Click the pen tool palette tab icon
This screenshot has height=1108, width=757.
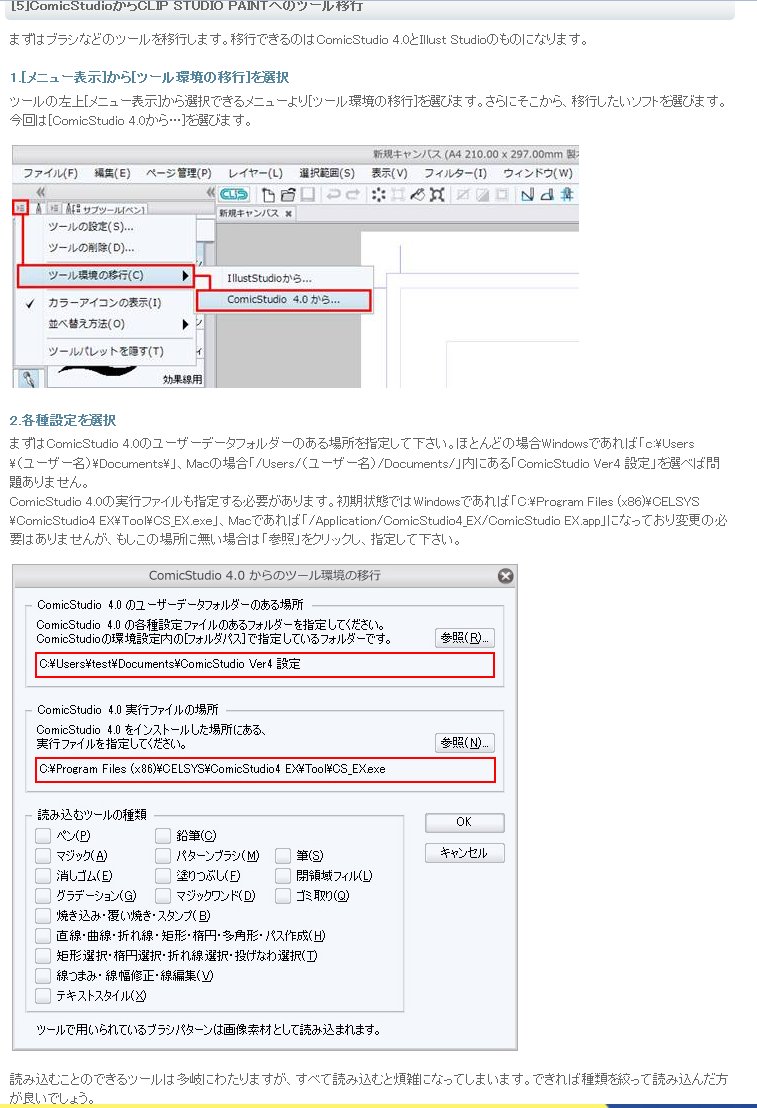click(39, 208)
